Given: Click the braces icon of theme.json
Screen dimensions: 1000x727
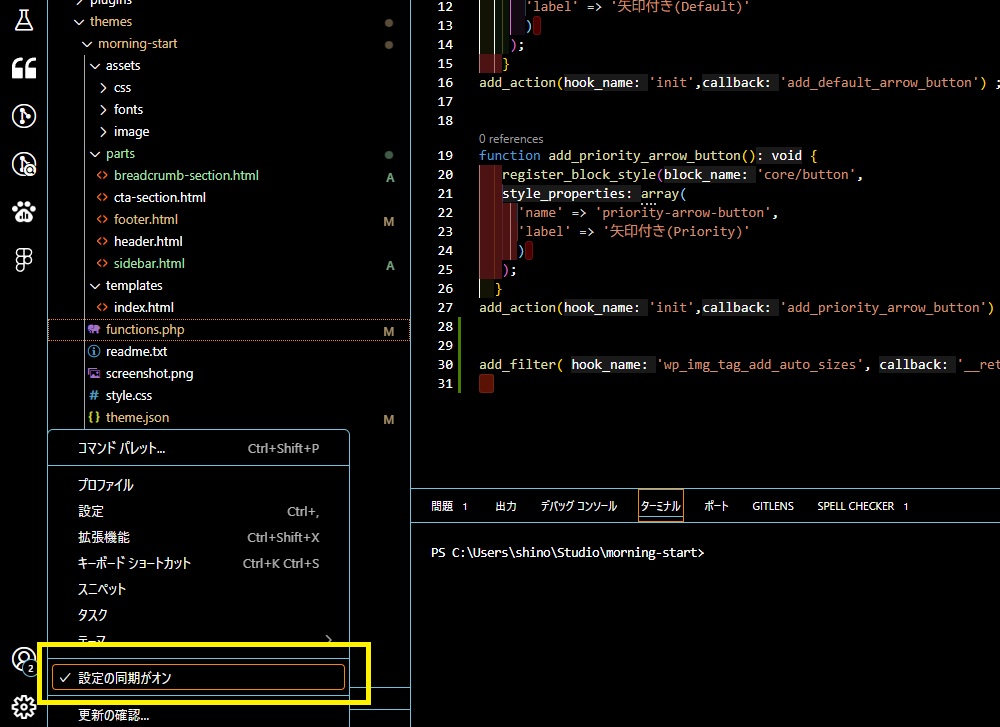Looking at the screenshot, I should (94, 417).
